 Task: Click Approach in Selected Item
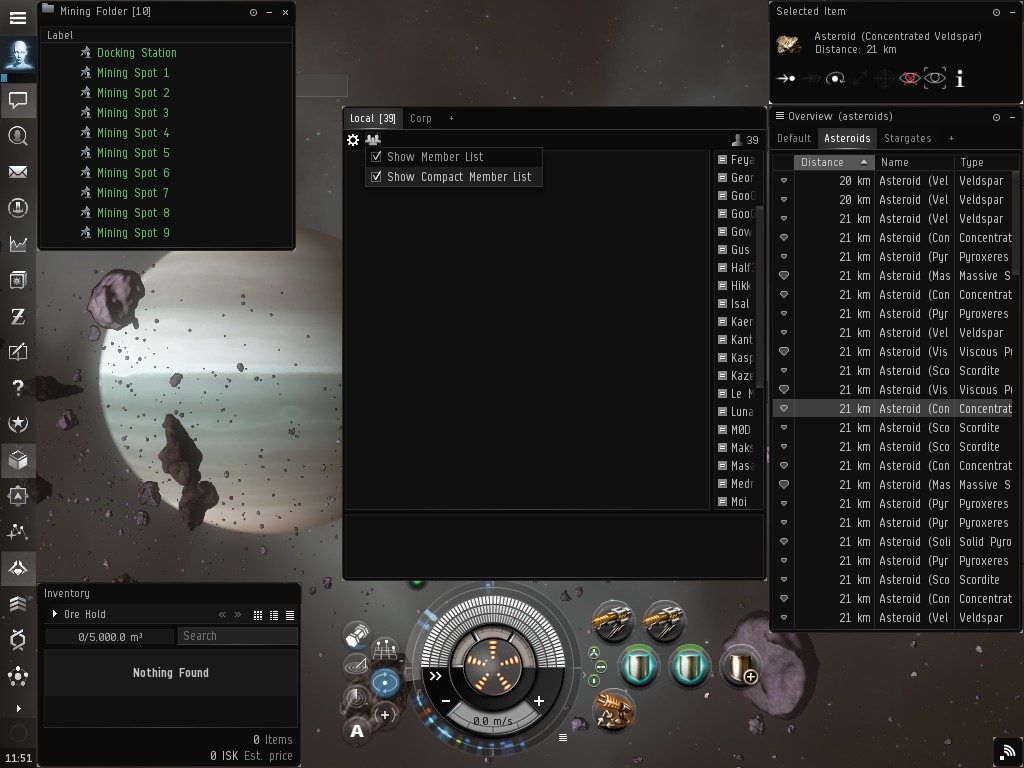click(786, 79)
